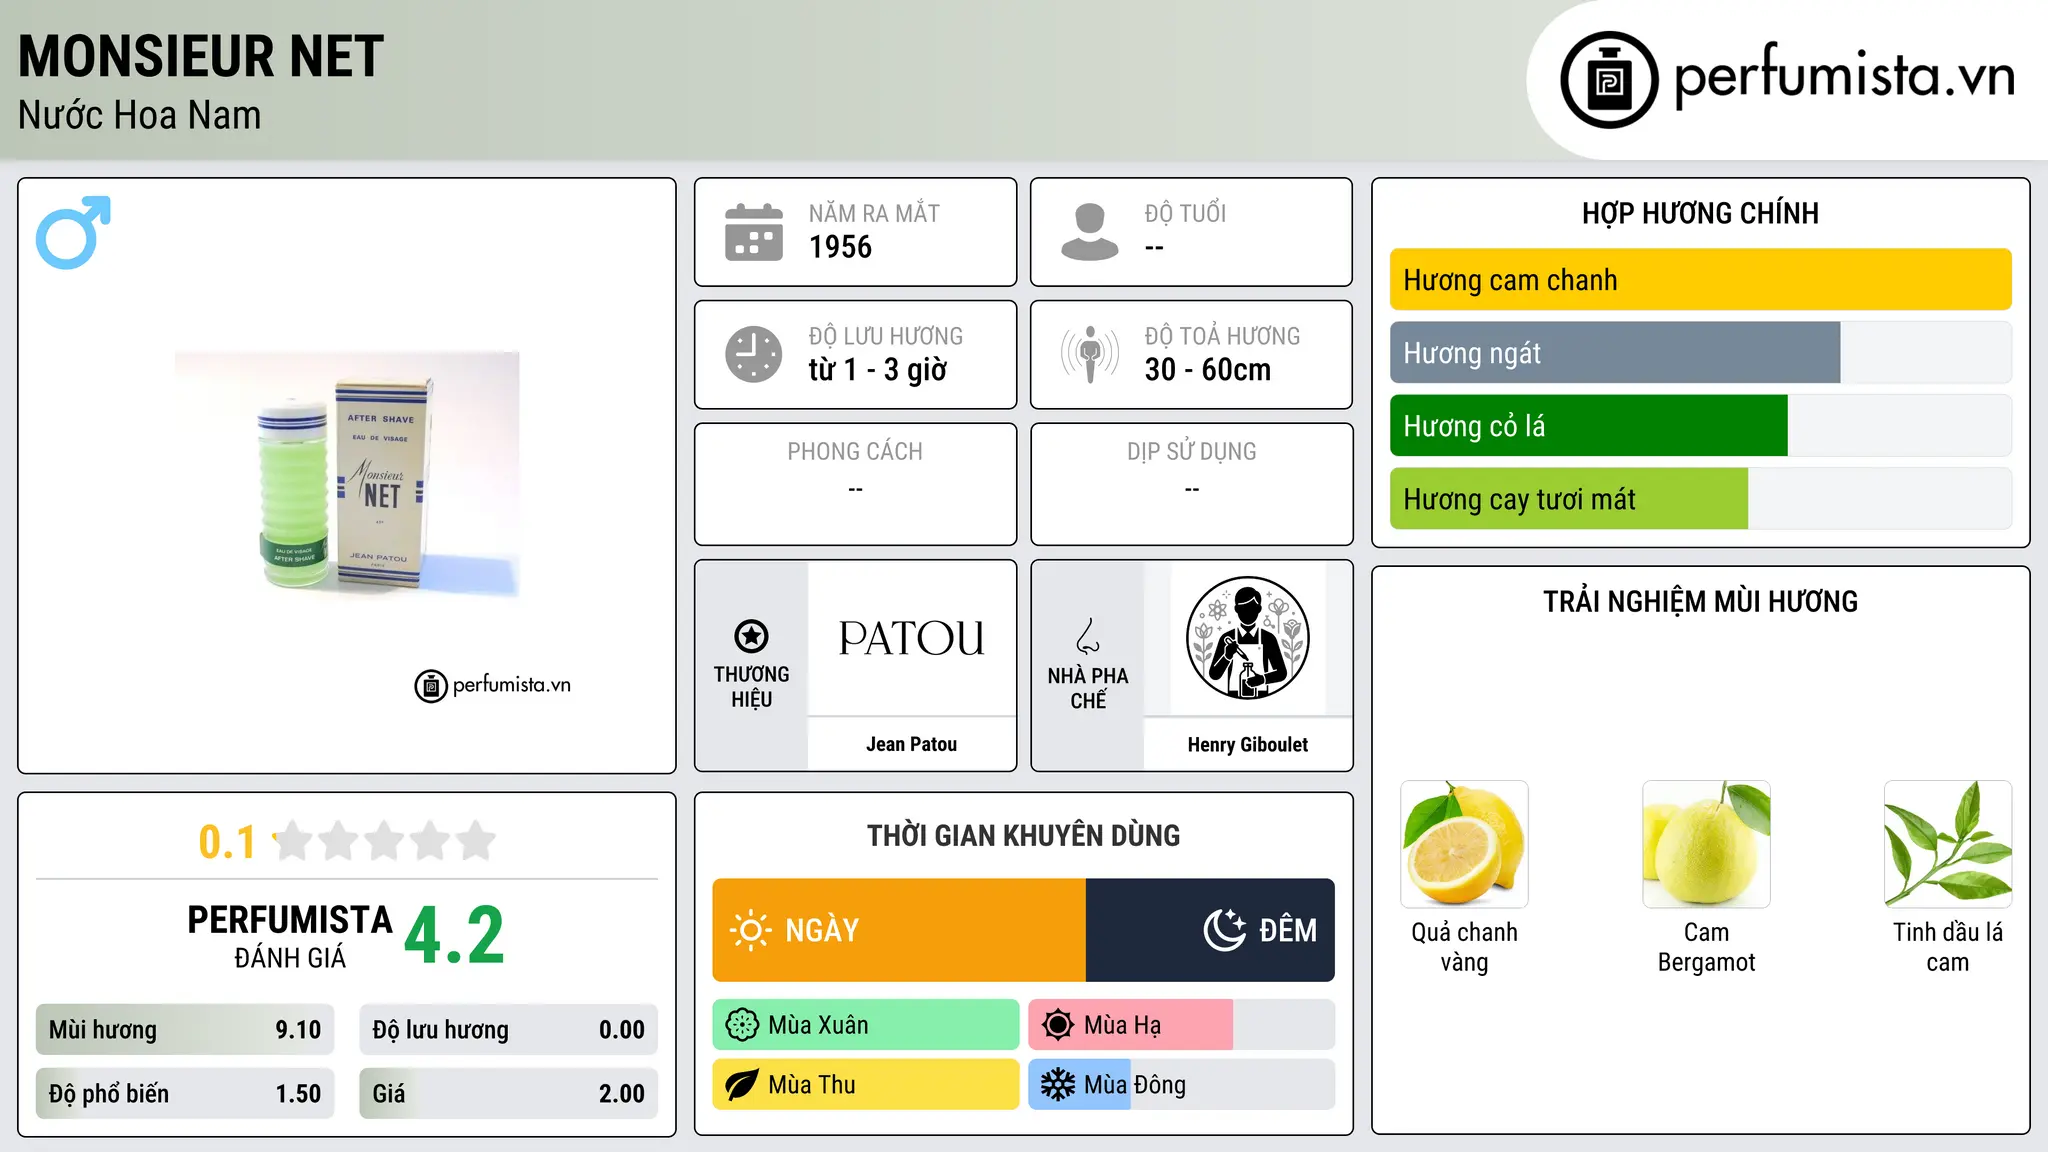This screenshot has width=2048, height=1152.
Task: Open the Monsieur Net bottle product photo
Action: click(x=347, y=475)
